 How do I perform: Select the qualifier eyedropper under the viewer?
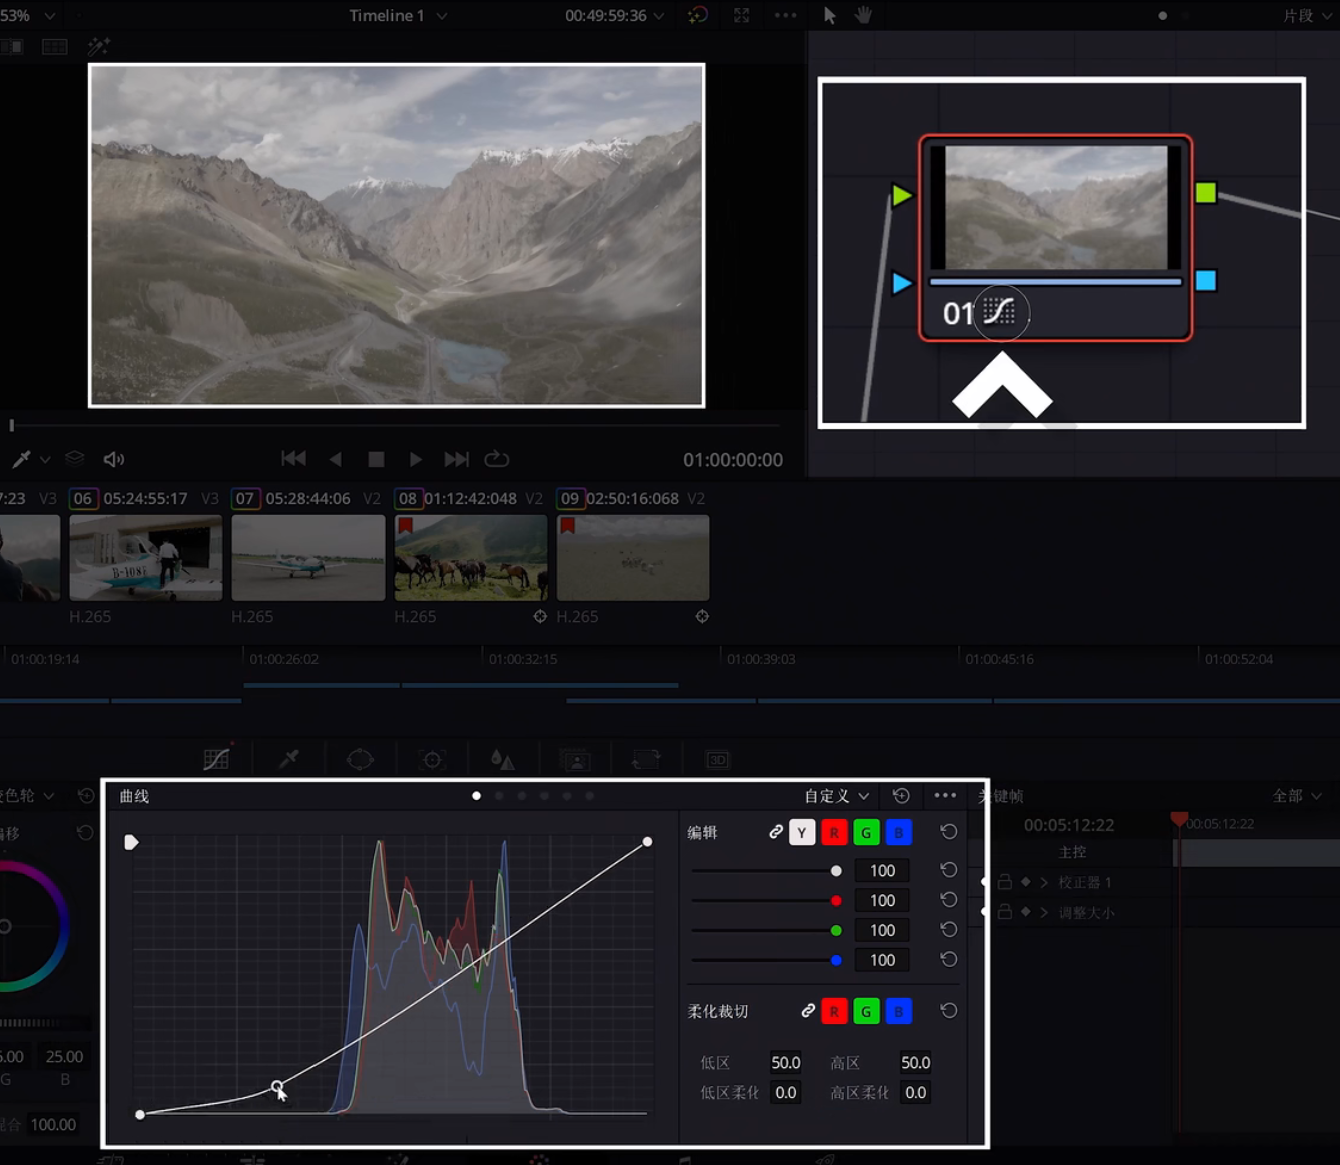[21, 459]
